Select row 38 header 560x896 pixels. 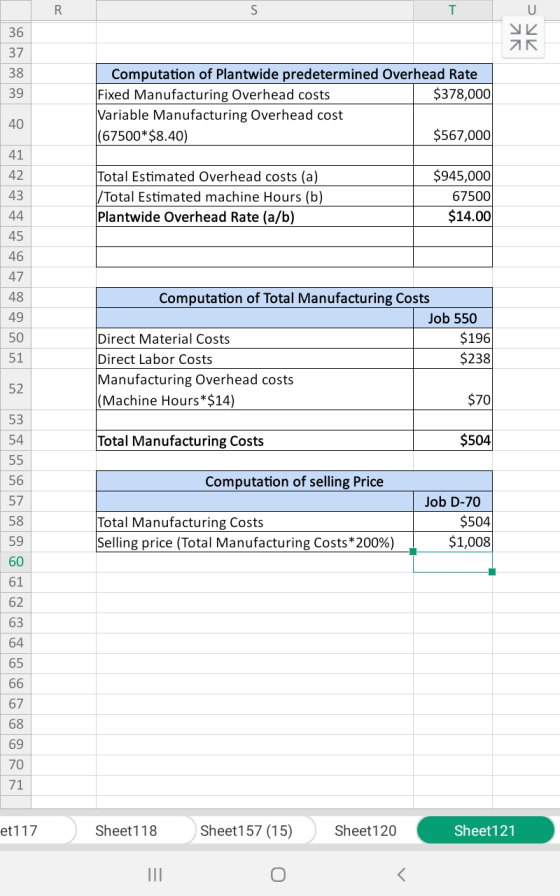15,73
